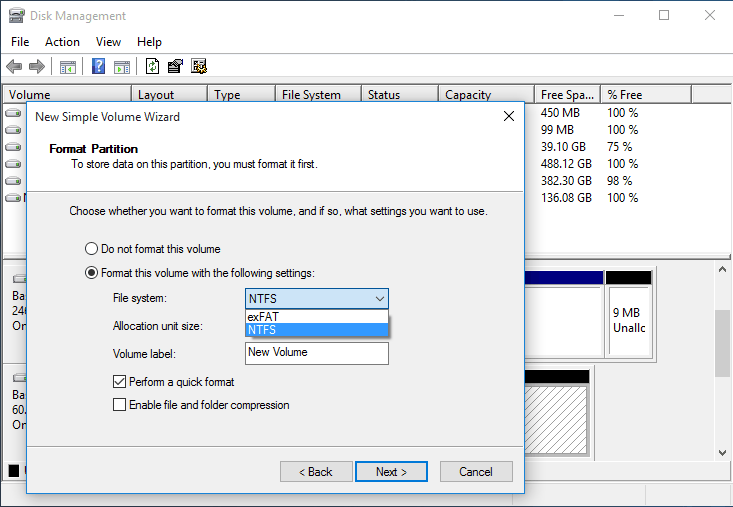Choose NTFS in the dropdown list
This screenshot has height=507, width=733.
[x=316, y=330]
